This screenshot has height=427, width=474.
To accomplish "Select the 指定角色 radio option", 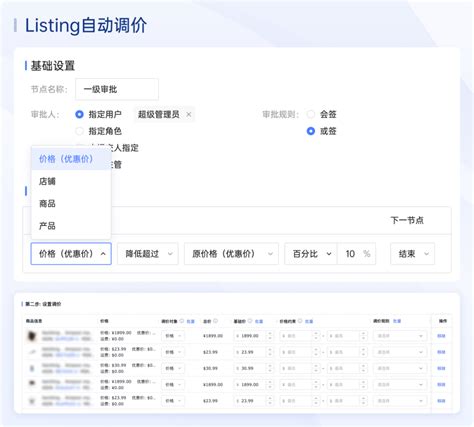I will pyautogui.click(x=79, y=131).
